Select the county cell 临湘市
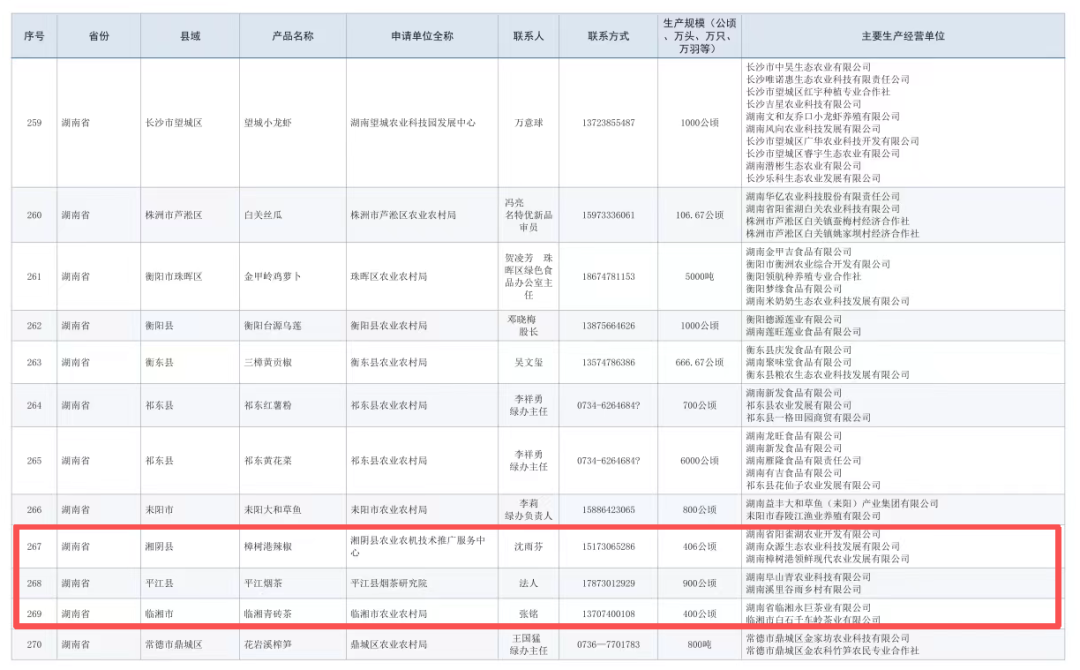The image size is (1080, 670). [x=159, y=613]
